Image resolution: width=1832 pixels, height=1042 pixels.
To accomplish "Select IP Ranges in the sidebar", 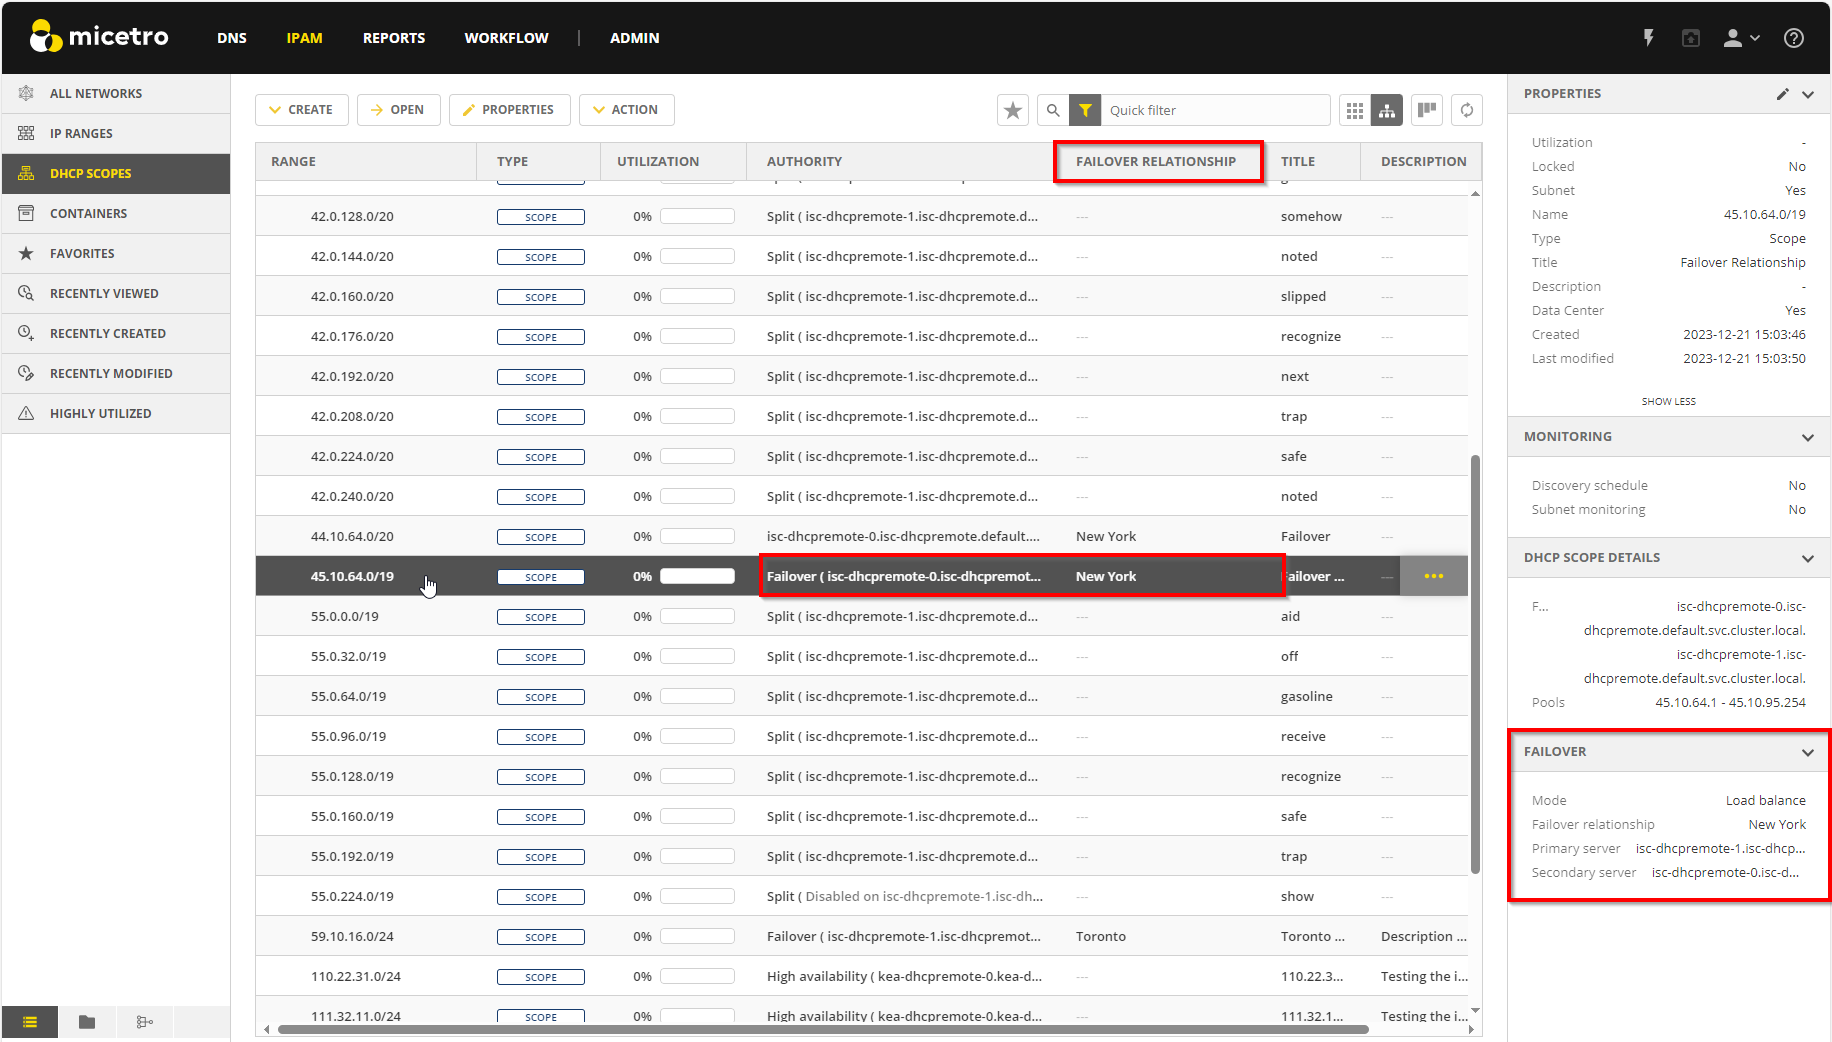I will (x=81, y=133).
